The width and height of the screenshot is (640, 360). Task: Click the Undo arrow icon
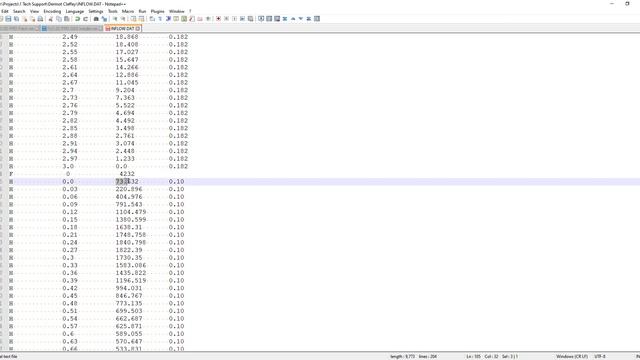[77, 19]
